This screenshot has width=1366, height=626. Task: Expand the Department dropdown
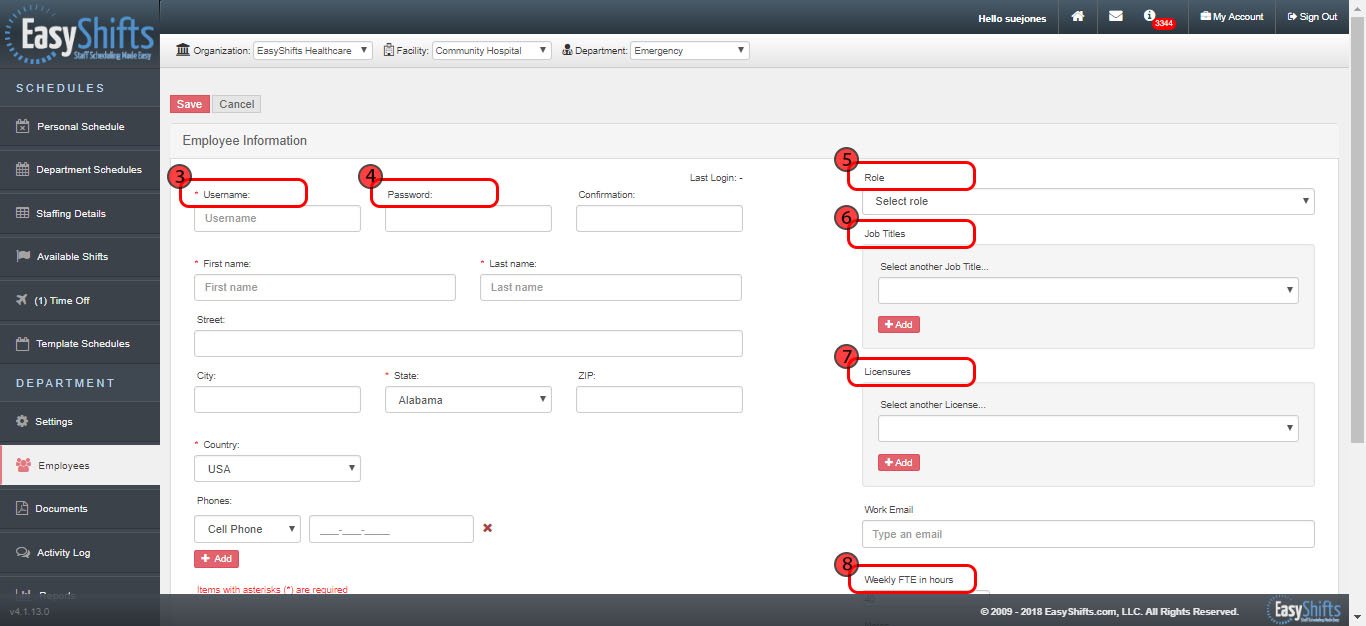(x=689, y=50)
